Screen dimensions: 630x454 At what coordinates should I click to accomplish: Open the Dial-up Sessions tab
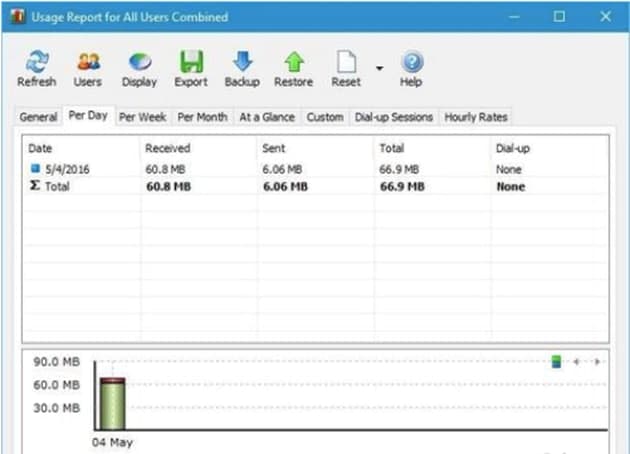click(394, 117)
